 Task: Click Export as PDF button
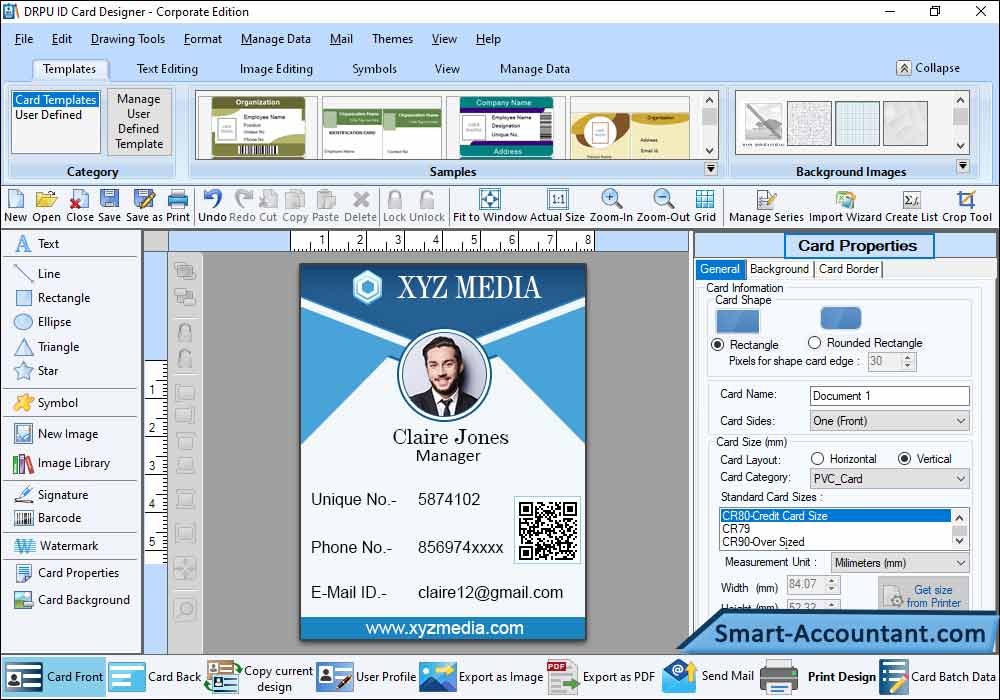click(601, 677)
